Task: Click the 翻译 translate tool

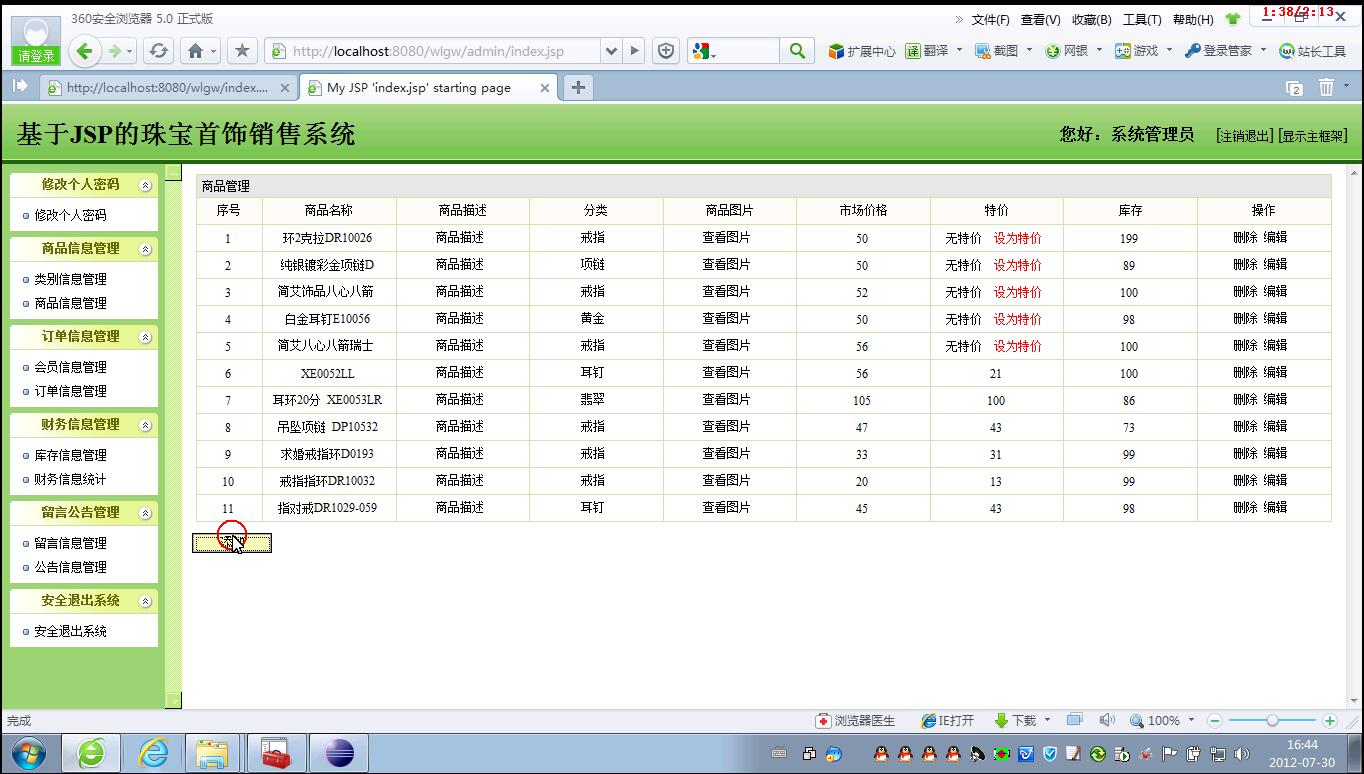Action: 927,51
